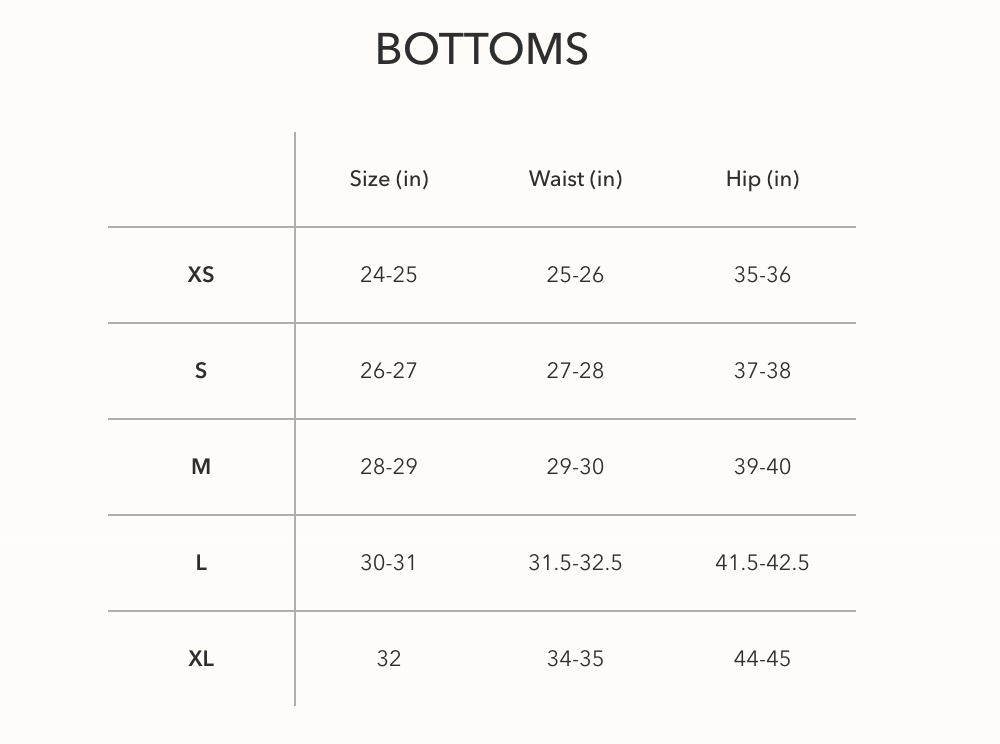Viewport: 1000px width, 744px height.
Task: Select the Size (in) column header
Action: coord(389,179)
